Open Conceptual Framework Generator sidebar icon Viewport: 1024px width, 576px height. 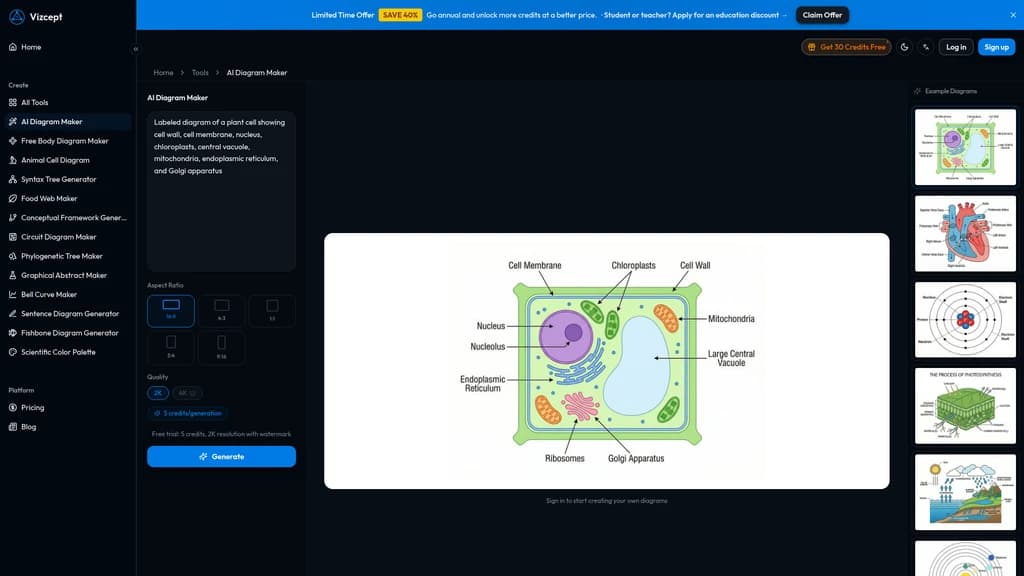(12, 217)
